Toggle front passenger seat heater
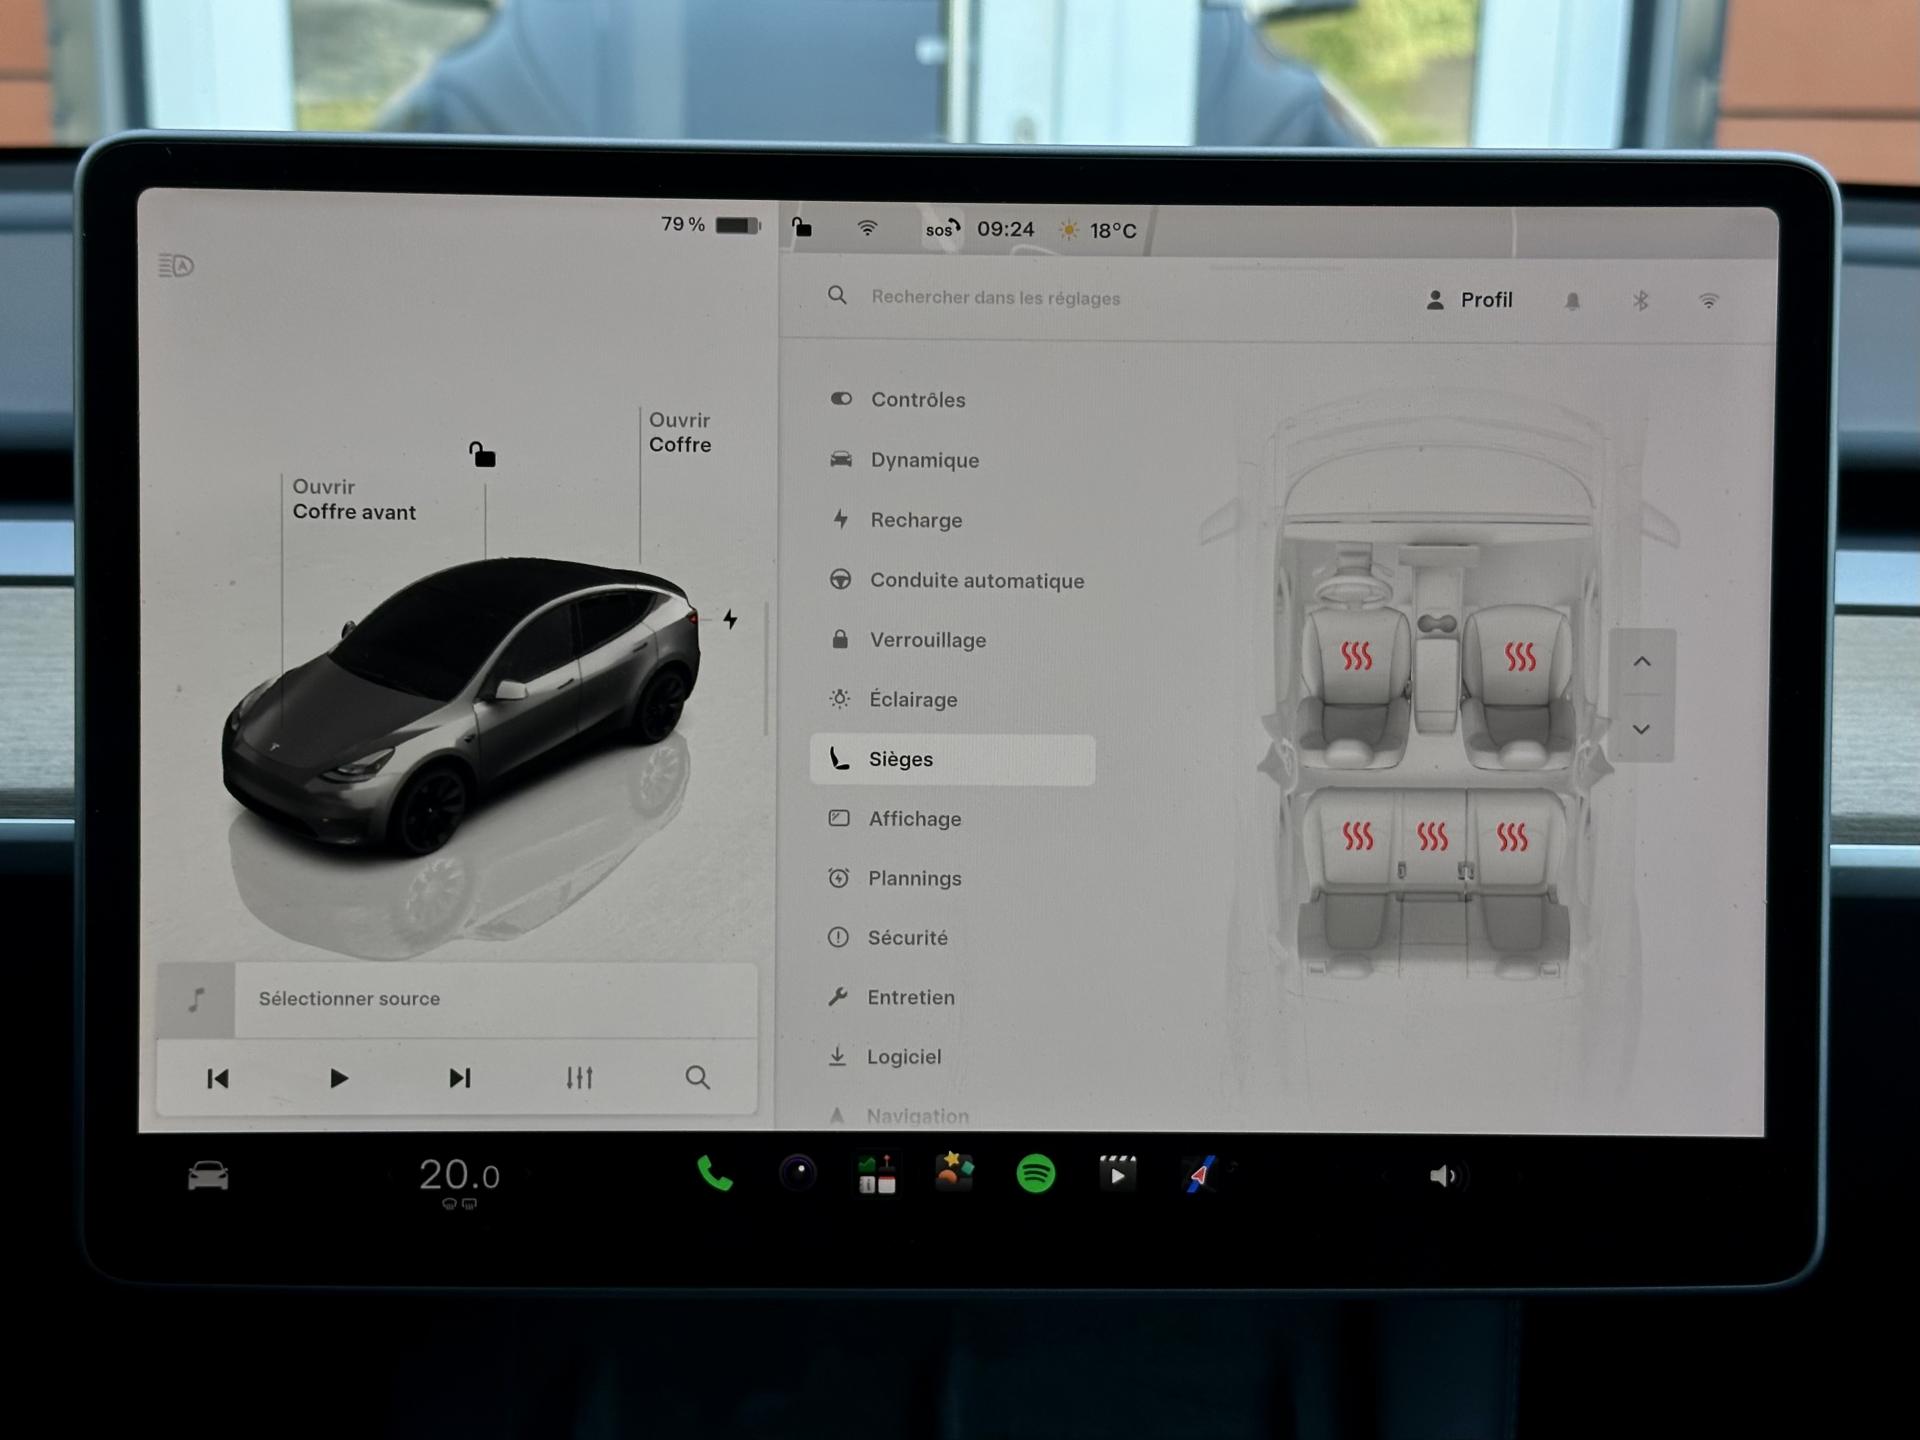 tap(1520, 657)
